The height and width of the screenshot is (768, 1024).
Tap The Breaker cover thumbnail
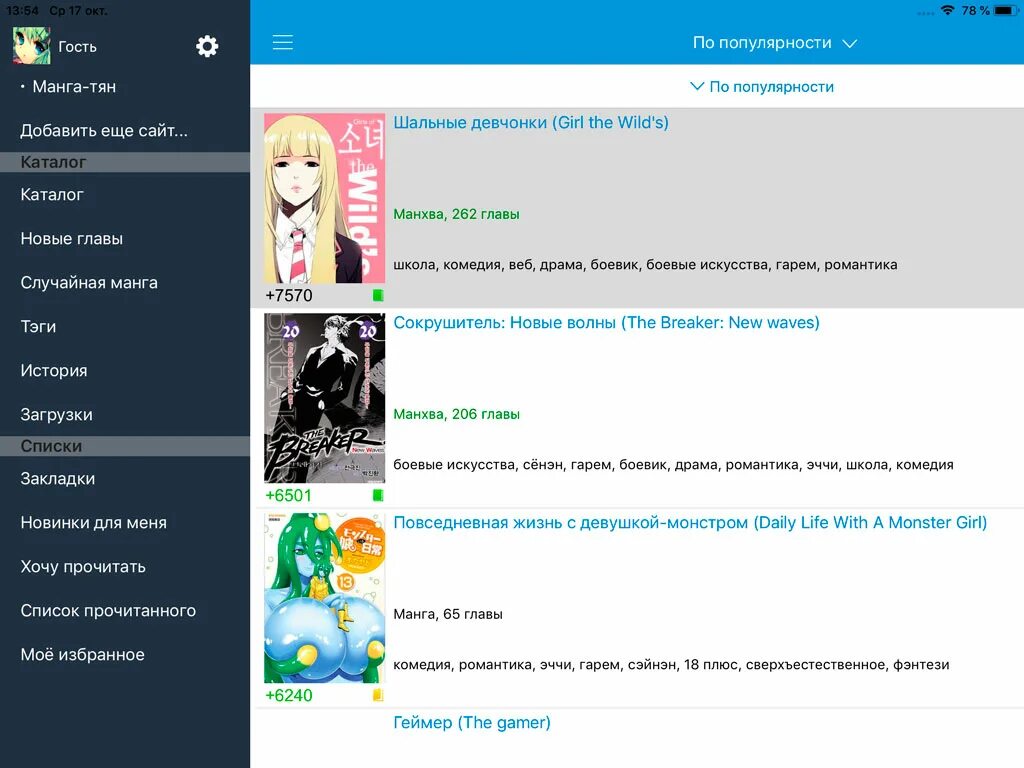point(325,398)
